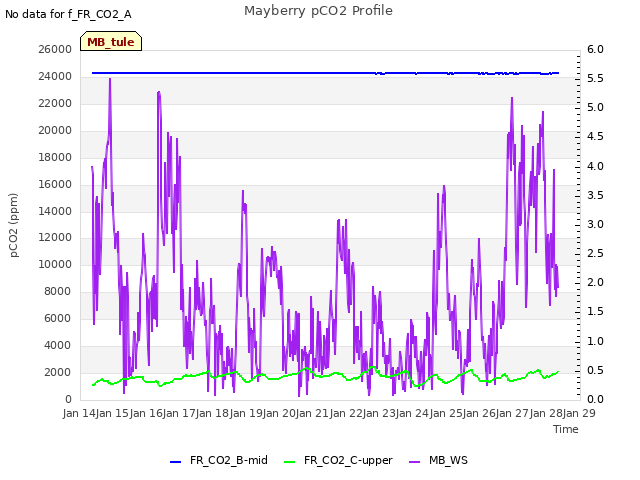Screen dimensions: 640x480
Task: Click the Mayberry pCO2 Profile title
Action: (318, 11)
